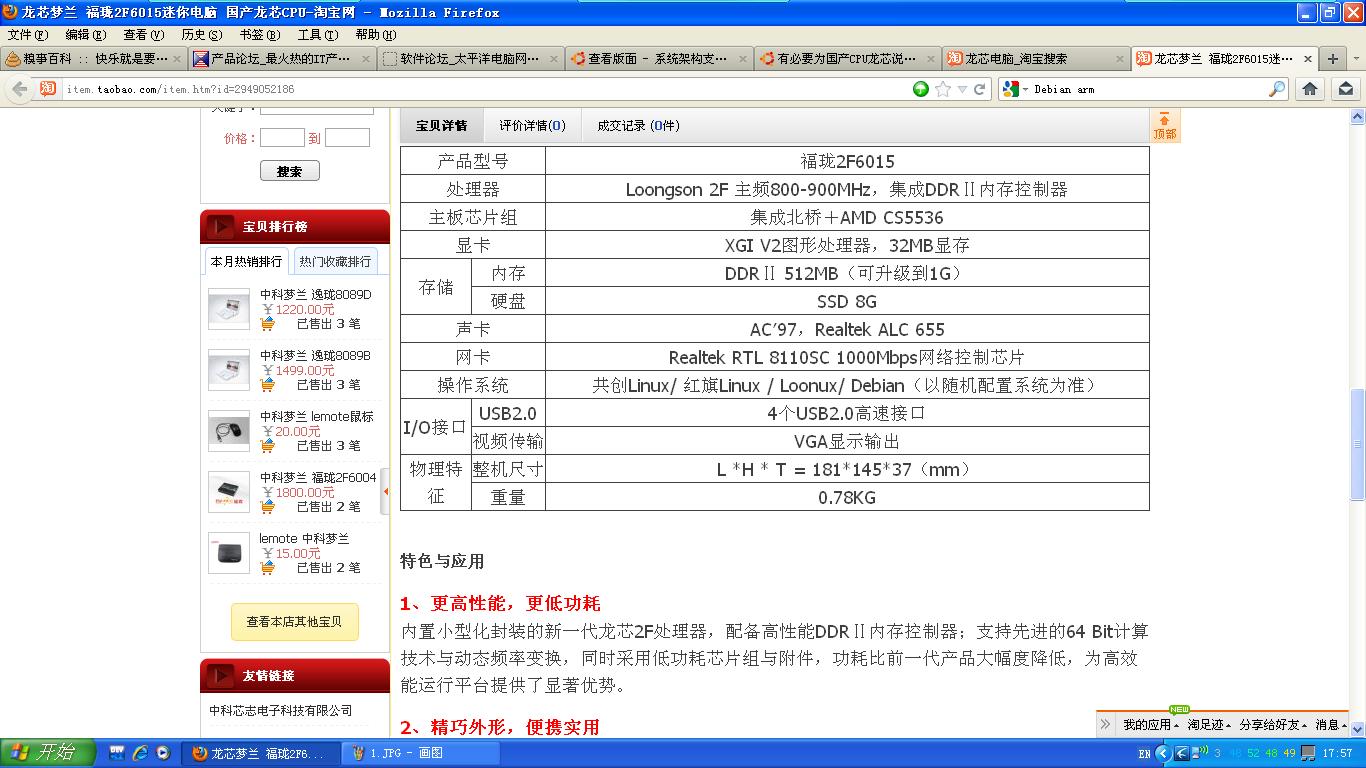
Task: Open the 书签 menu
Action: click(259, 34)
